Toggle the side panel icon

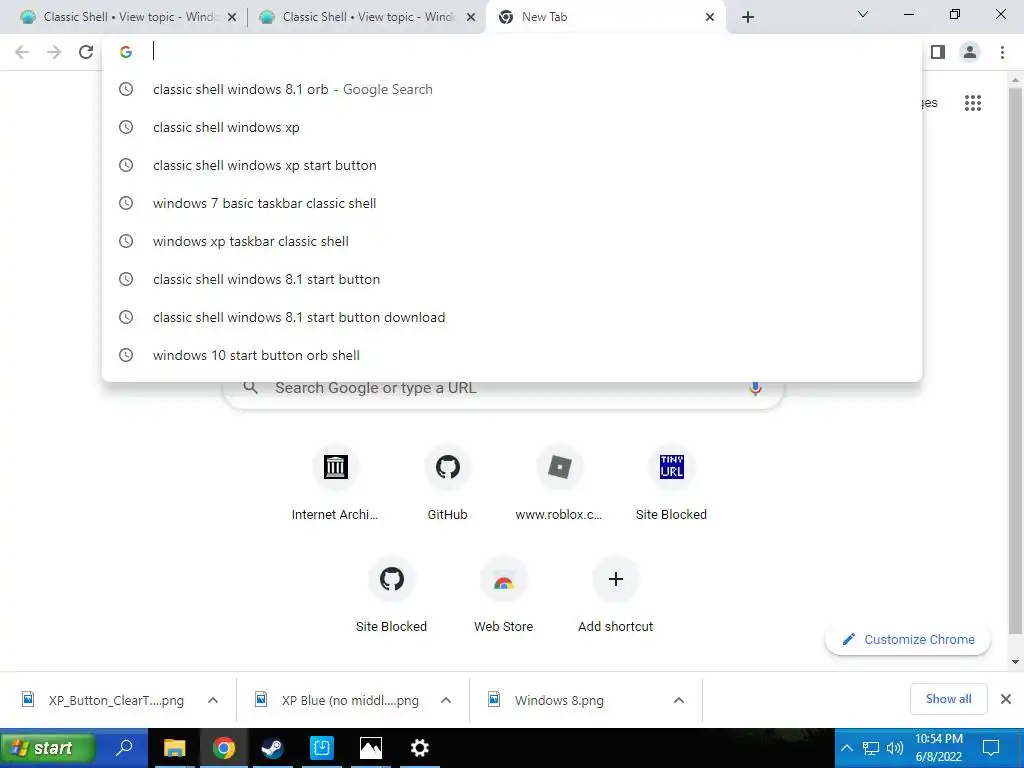[938, 52]
